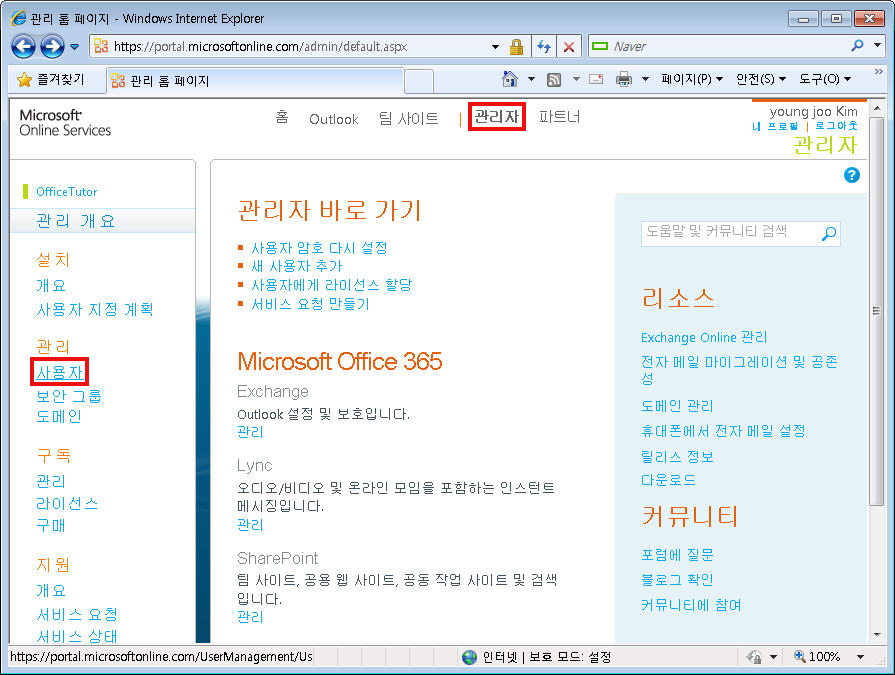Click the 서비스 요청 만들기 shortcut
Viewport: 895px width, 675px height.
point(311,304)
